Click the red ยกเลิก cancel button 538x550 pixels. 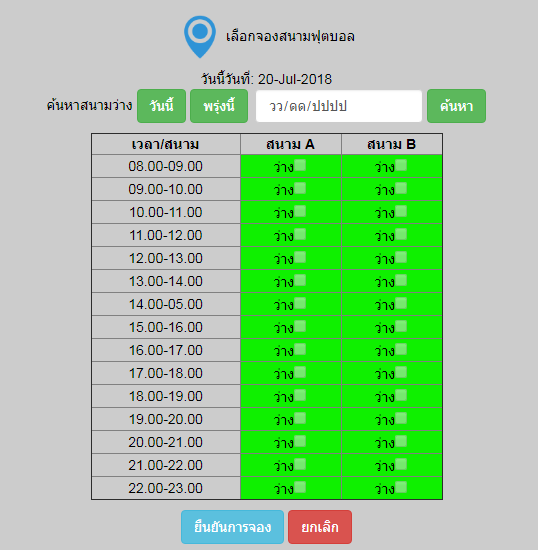click(x=320, y=527)
